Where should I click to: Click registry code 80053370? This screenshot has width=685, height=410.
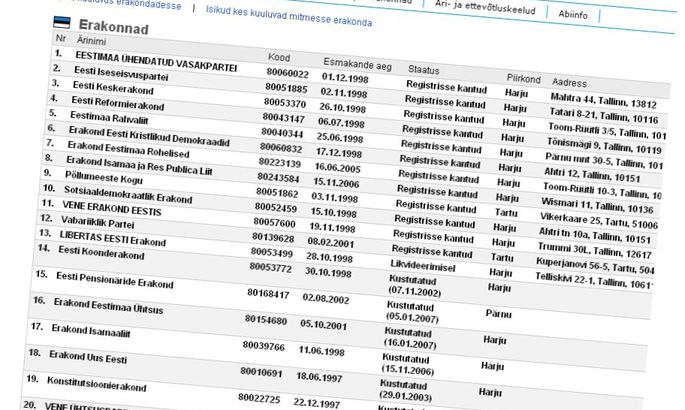coord(285,103)
